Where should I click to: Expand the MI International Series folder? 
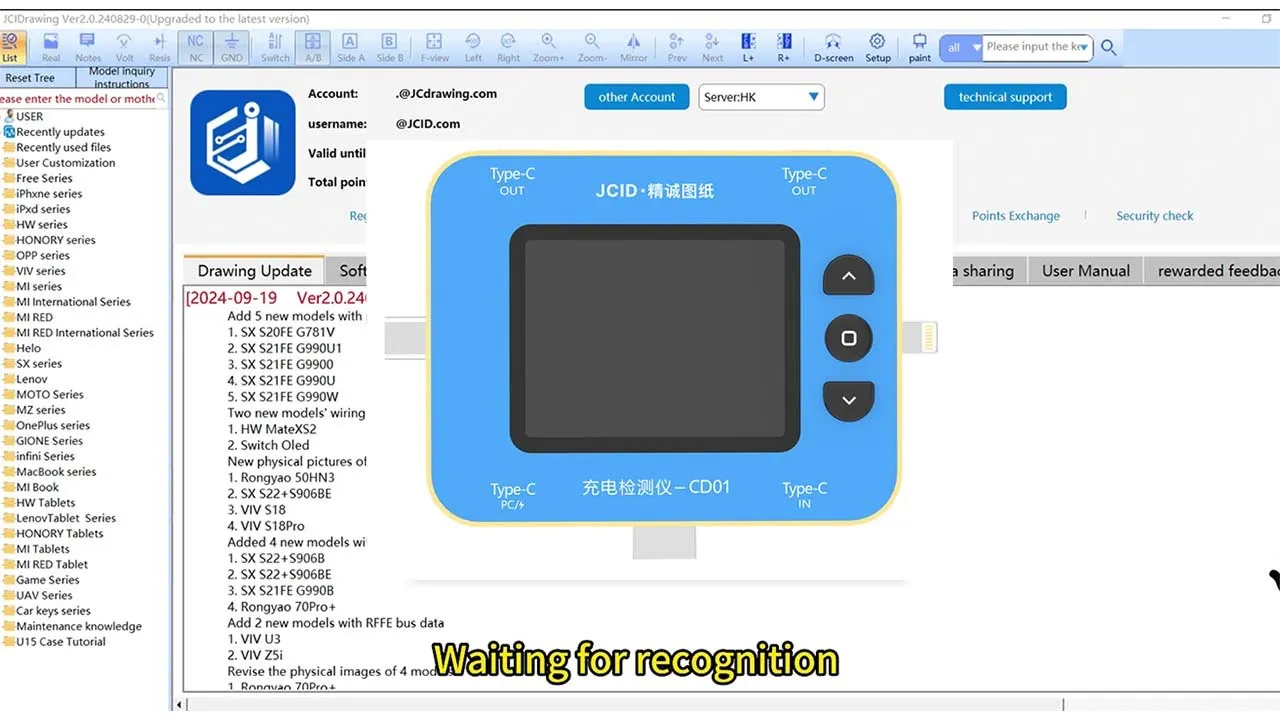(67, 302)
